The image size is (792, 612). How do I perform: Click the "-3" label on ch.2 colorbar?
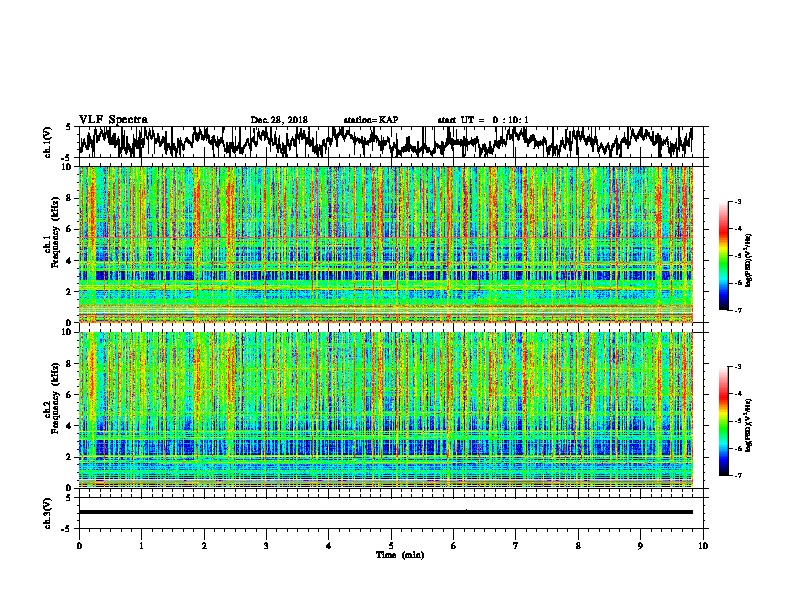(x=738, y=367)
